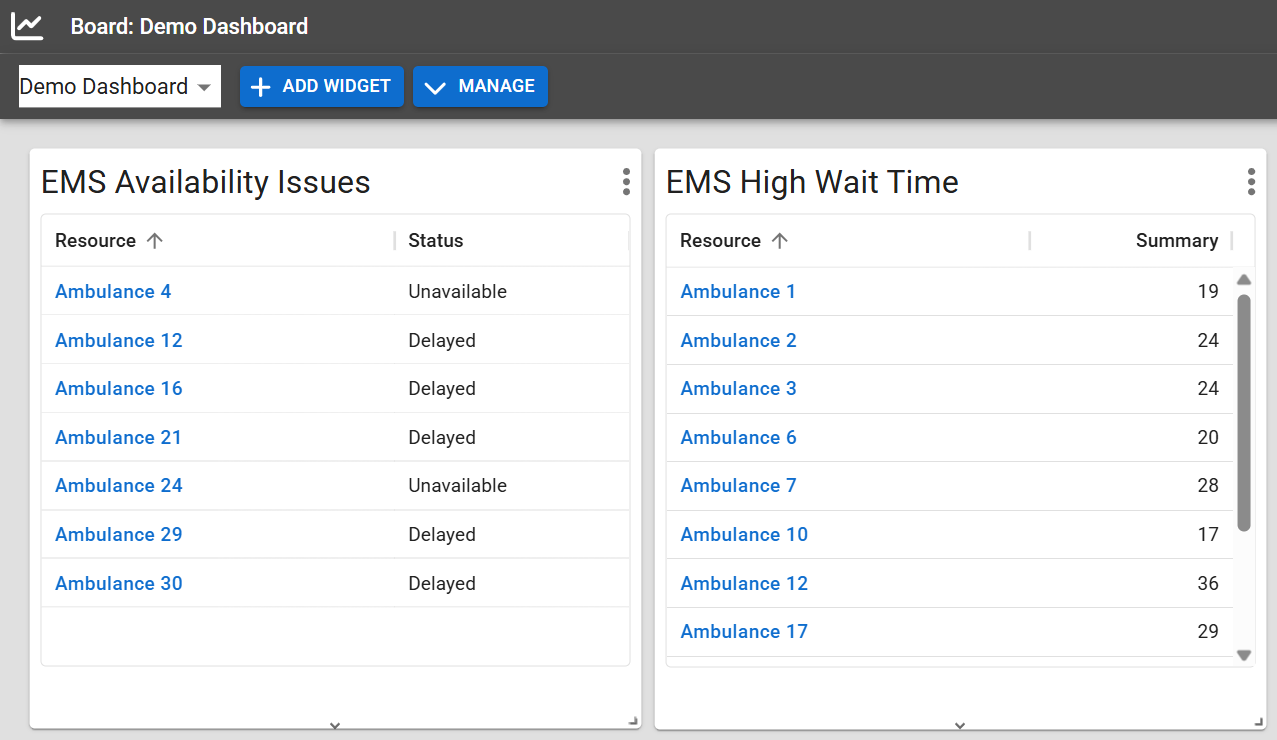The image size is (1277, 740).
Task: Click the ADD WIDGET button
Action: pos(322,87)
